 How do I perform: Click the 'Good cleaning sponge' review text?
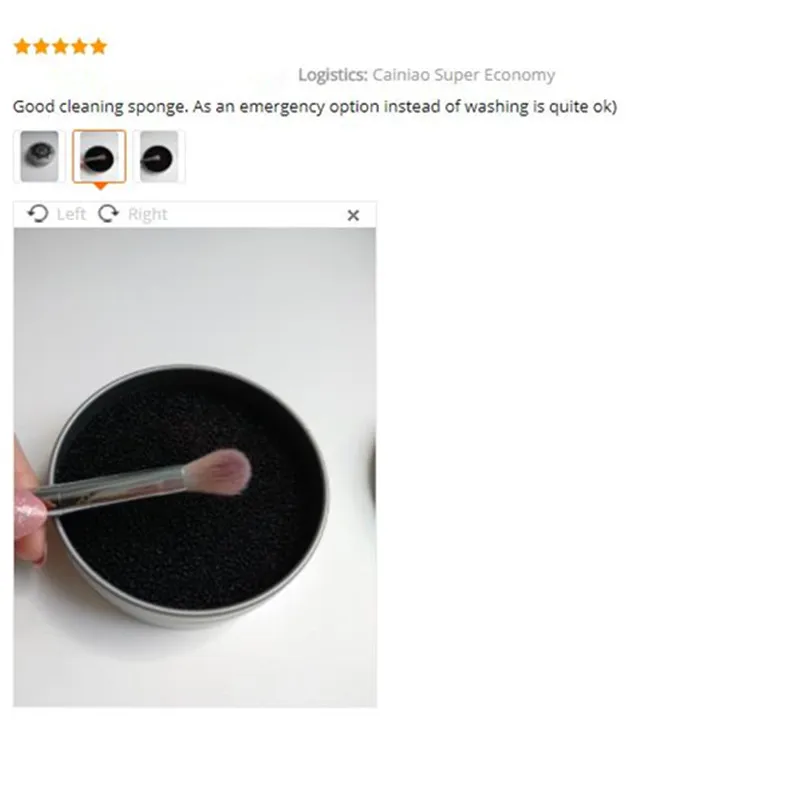(101, 107)
